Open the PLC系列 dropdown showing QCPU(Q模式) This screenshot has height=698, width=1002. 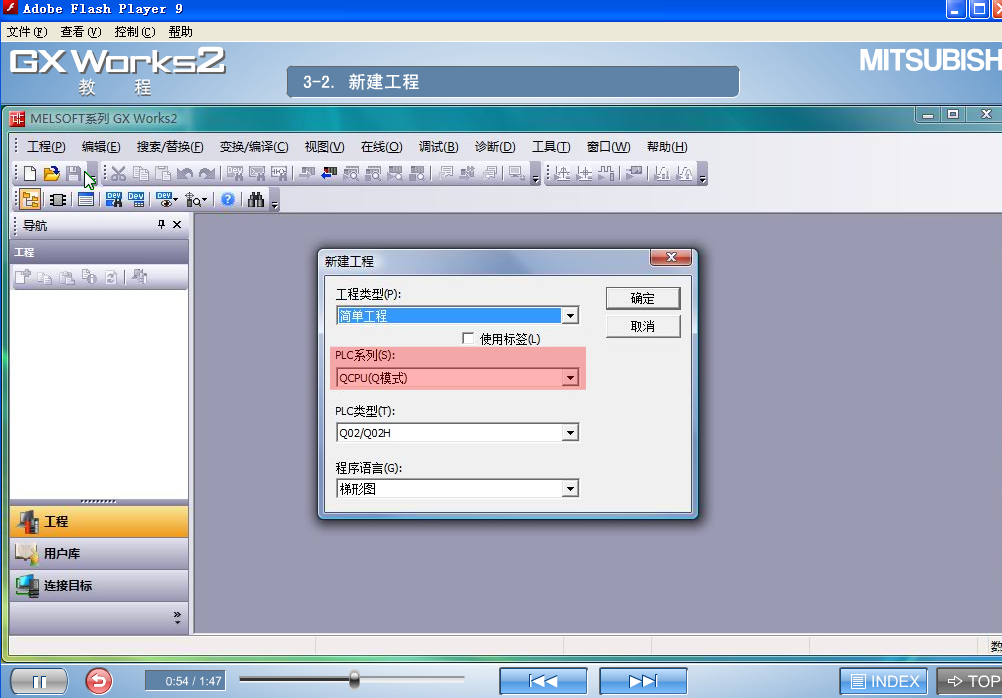570,378
